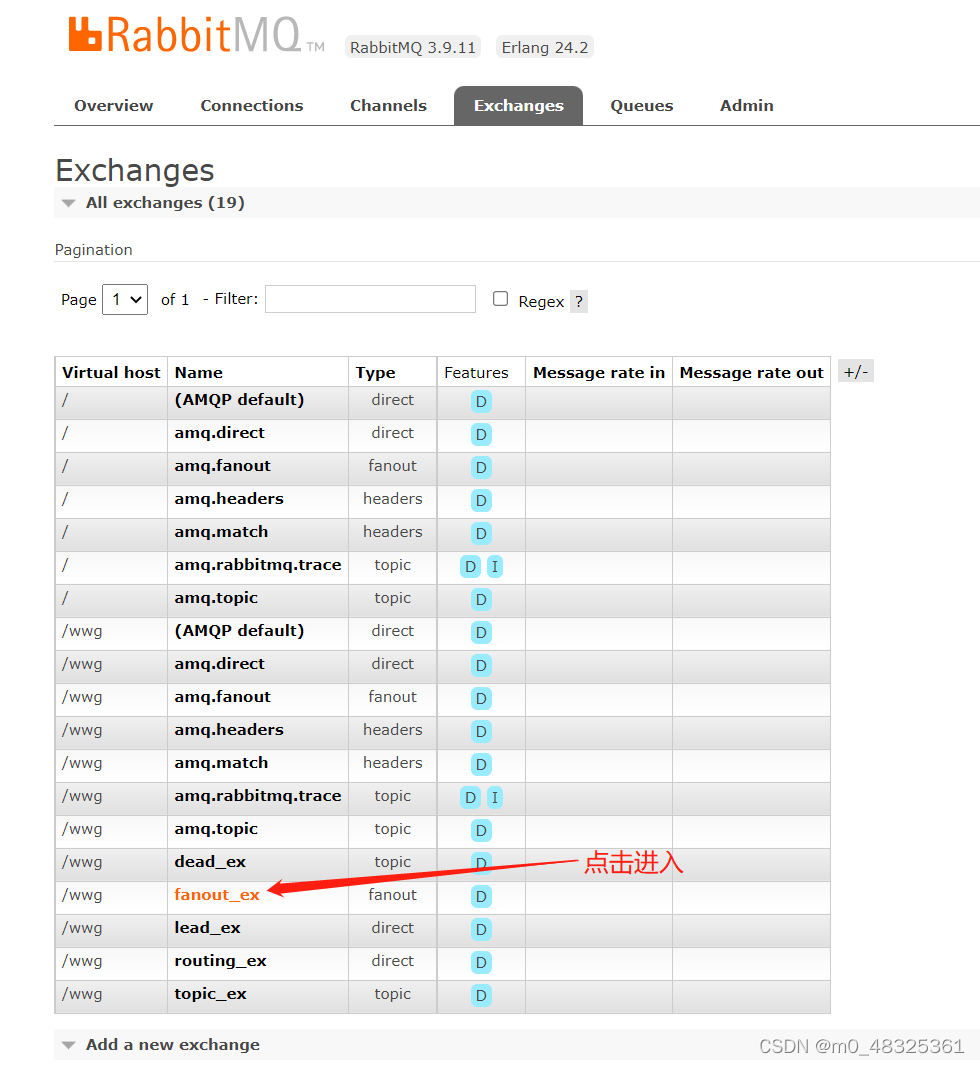The height and width of the screenshot is (1065, 980).
Task: Open amq.fanout exchange in / vhost
Action: 222,466
